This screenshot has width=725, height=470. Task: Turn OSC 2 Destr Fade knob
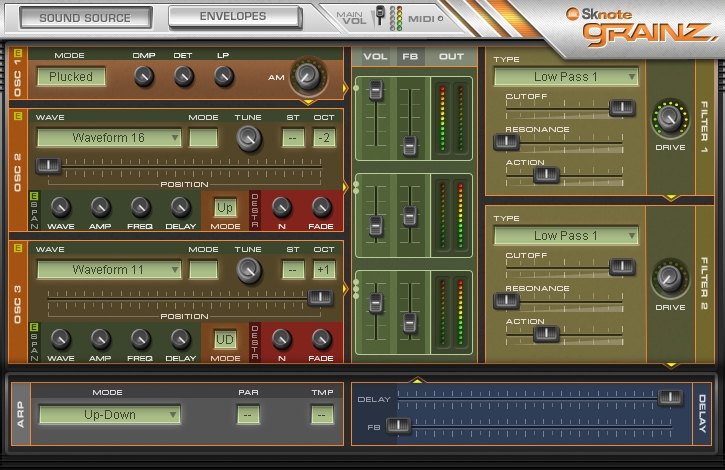click(x=321, y=208)
